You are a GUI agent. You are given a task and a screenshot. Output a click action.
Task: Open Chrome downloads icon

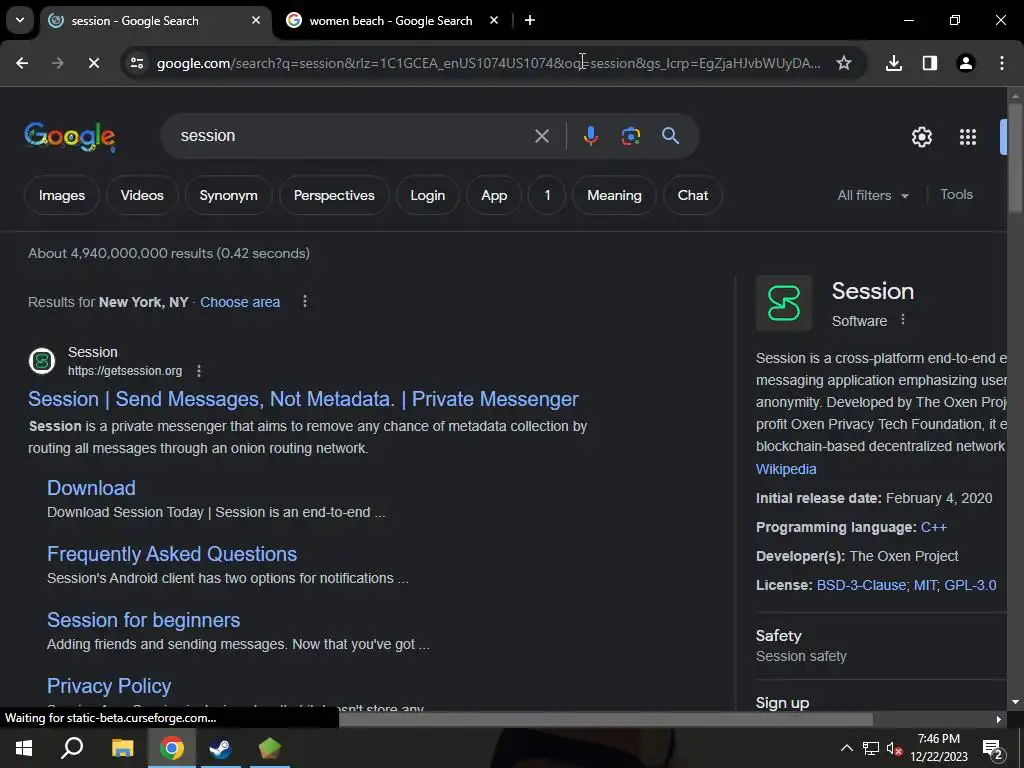coord(894,63)
